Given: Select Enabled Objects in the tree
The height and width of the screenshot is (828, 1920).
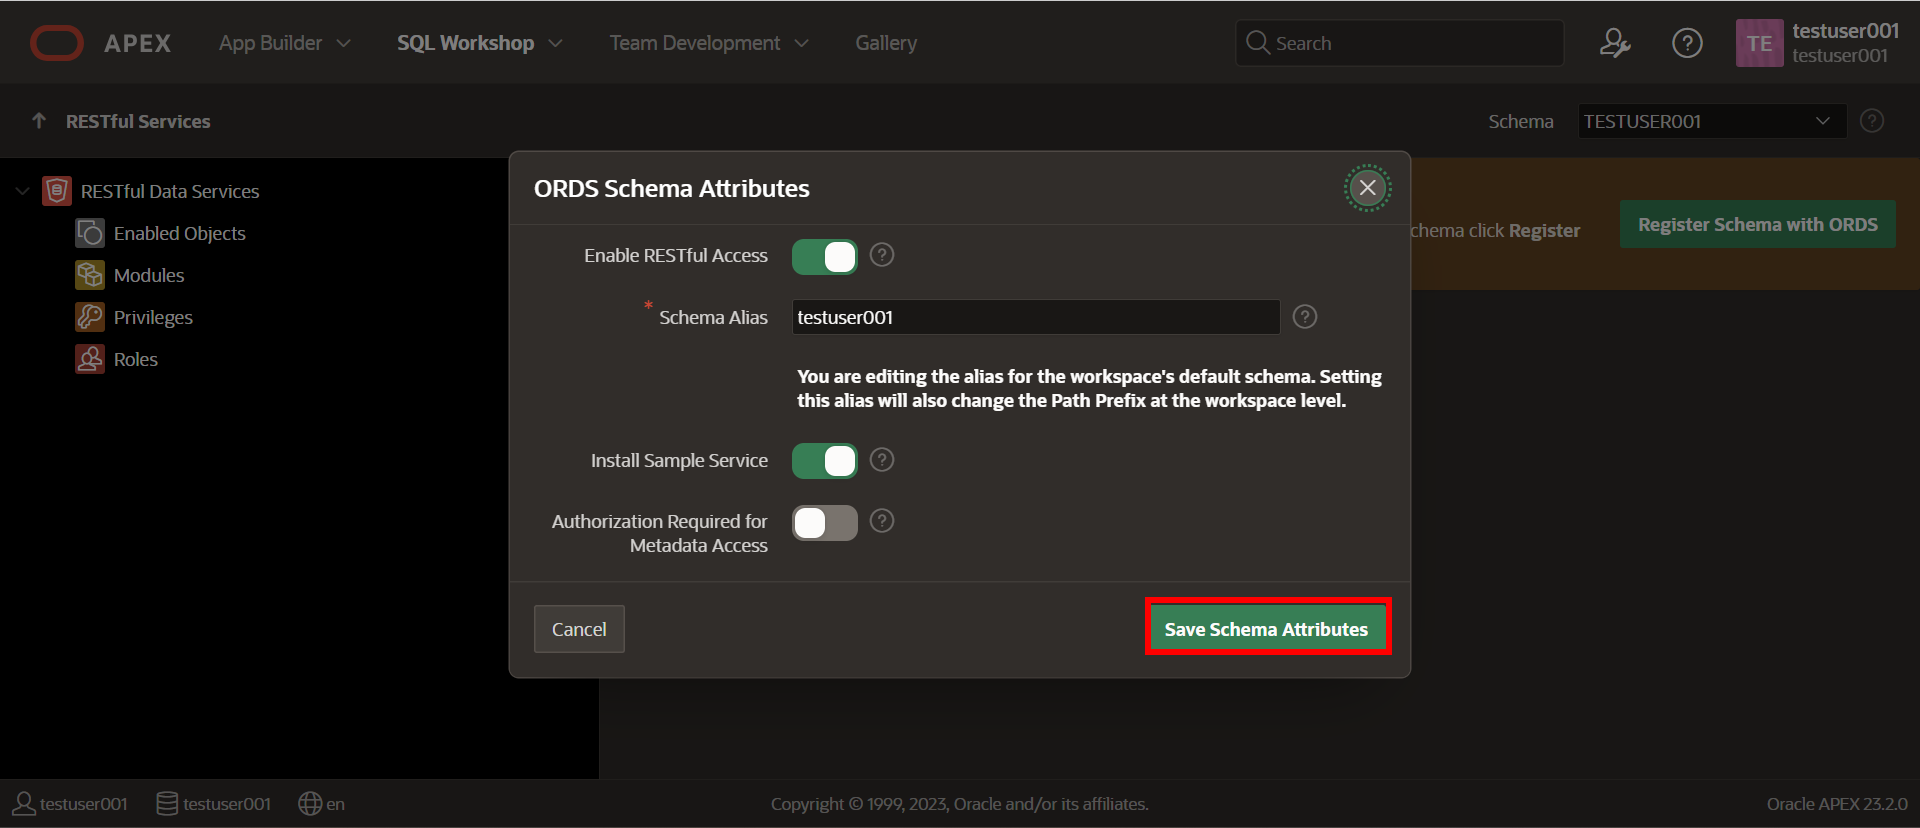Looking at the screenshot, I should pos(180,233).
